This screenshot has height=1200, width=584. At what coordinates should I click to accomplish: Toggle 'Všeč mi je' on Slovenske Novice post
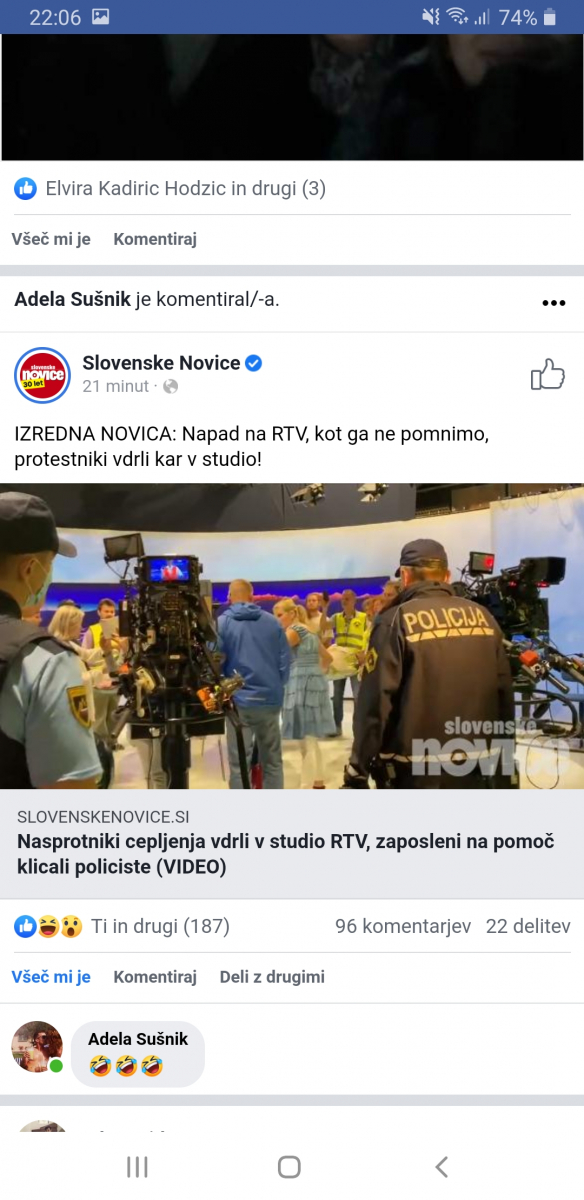point(51,977)
